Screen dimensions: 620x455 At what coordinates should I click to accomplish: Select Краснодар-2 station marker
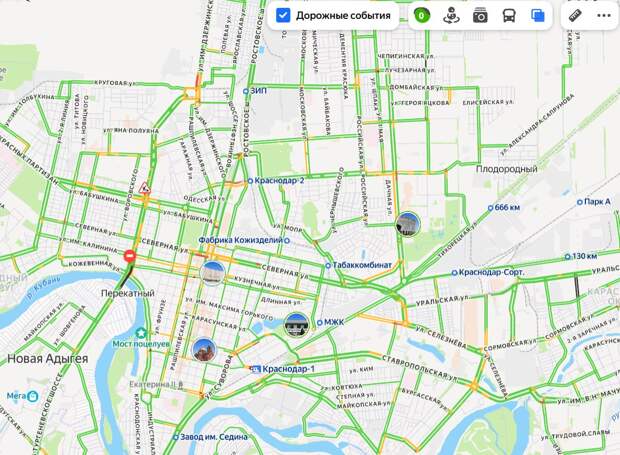click(x=250, y=181)
